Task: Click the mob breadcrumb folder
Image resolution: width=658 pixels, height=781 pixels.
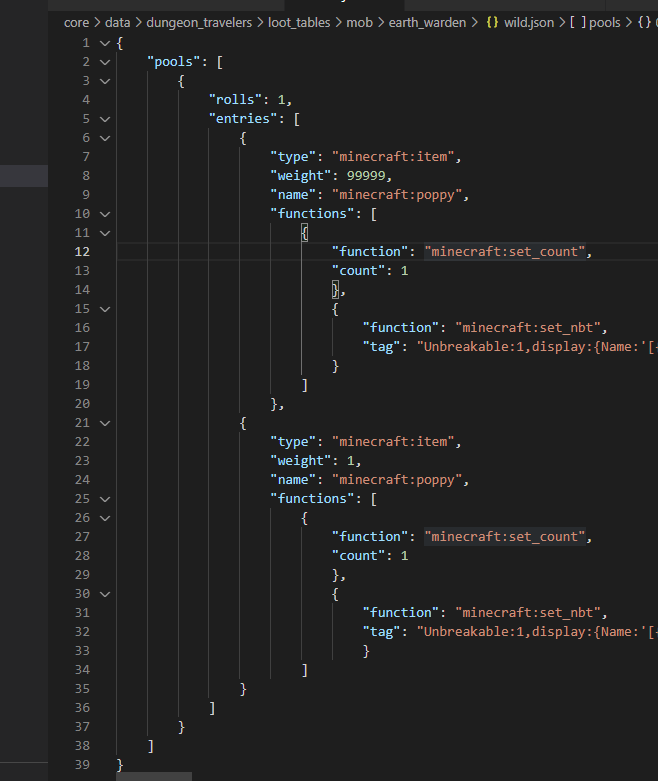Action: 359,22
